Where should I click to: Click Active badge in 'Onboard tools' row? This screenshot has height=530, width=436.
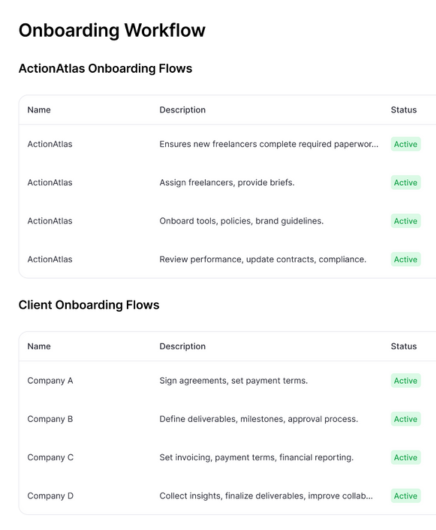406,221
